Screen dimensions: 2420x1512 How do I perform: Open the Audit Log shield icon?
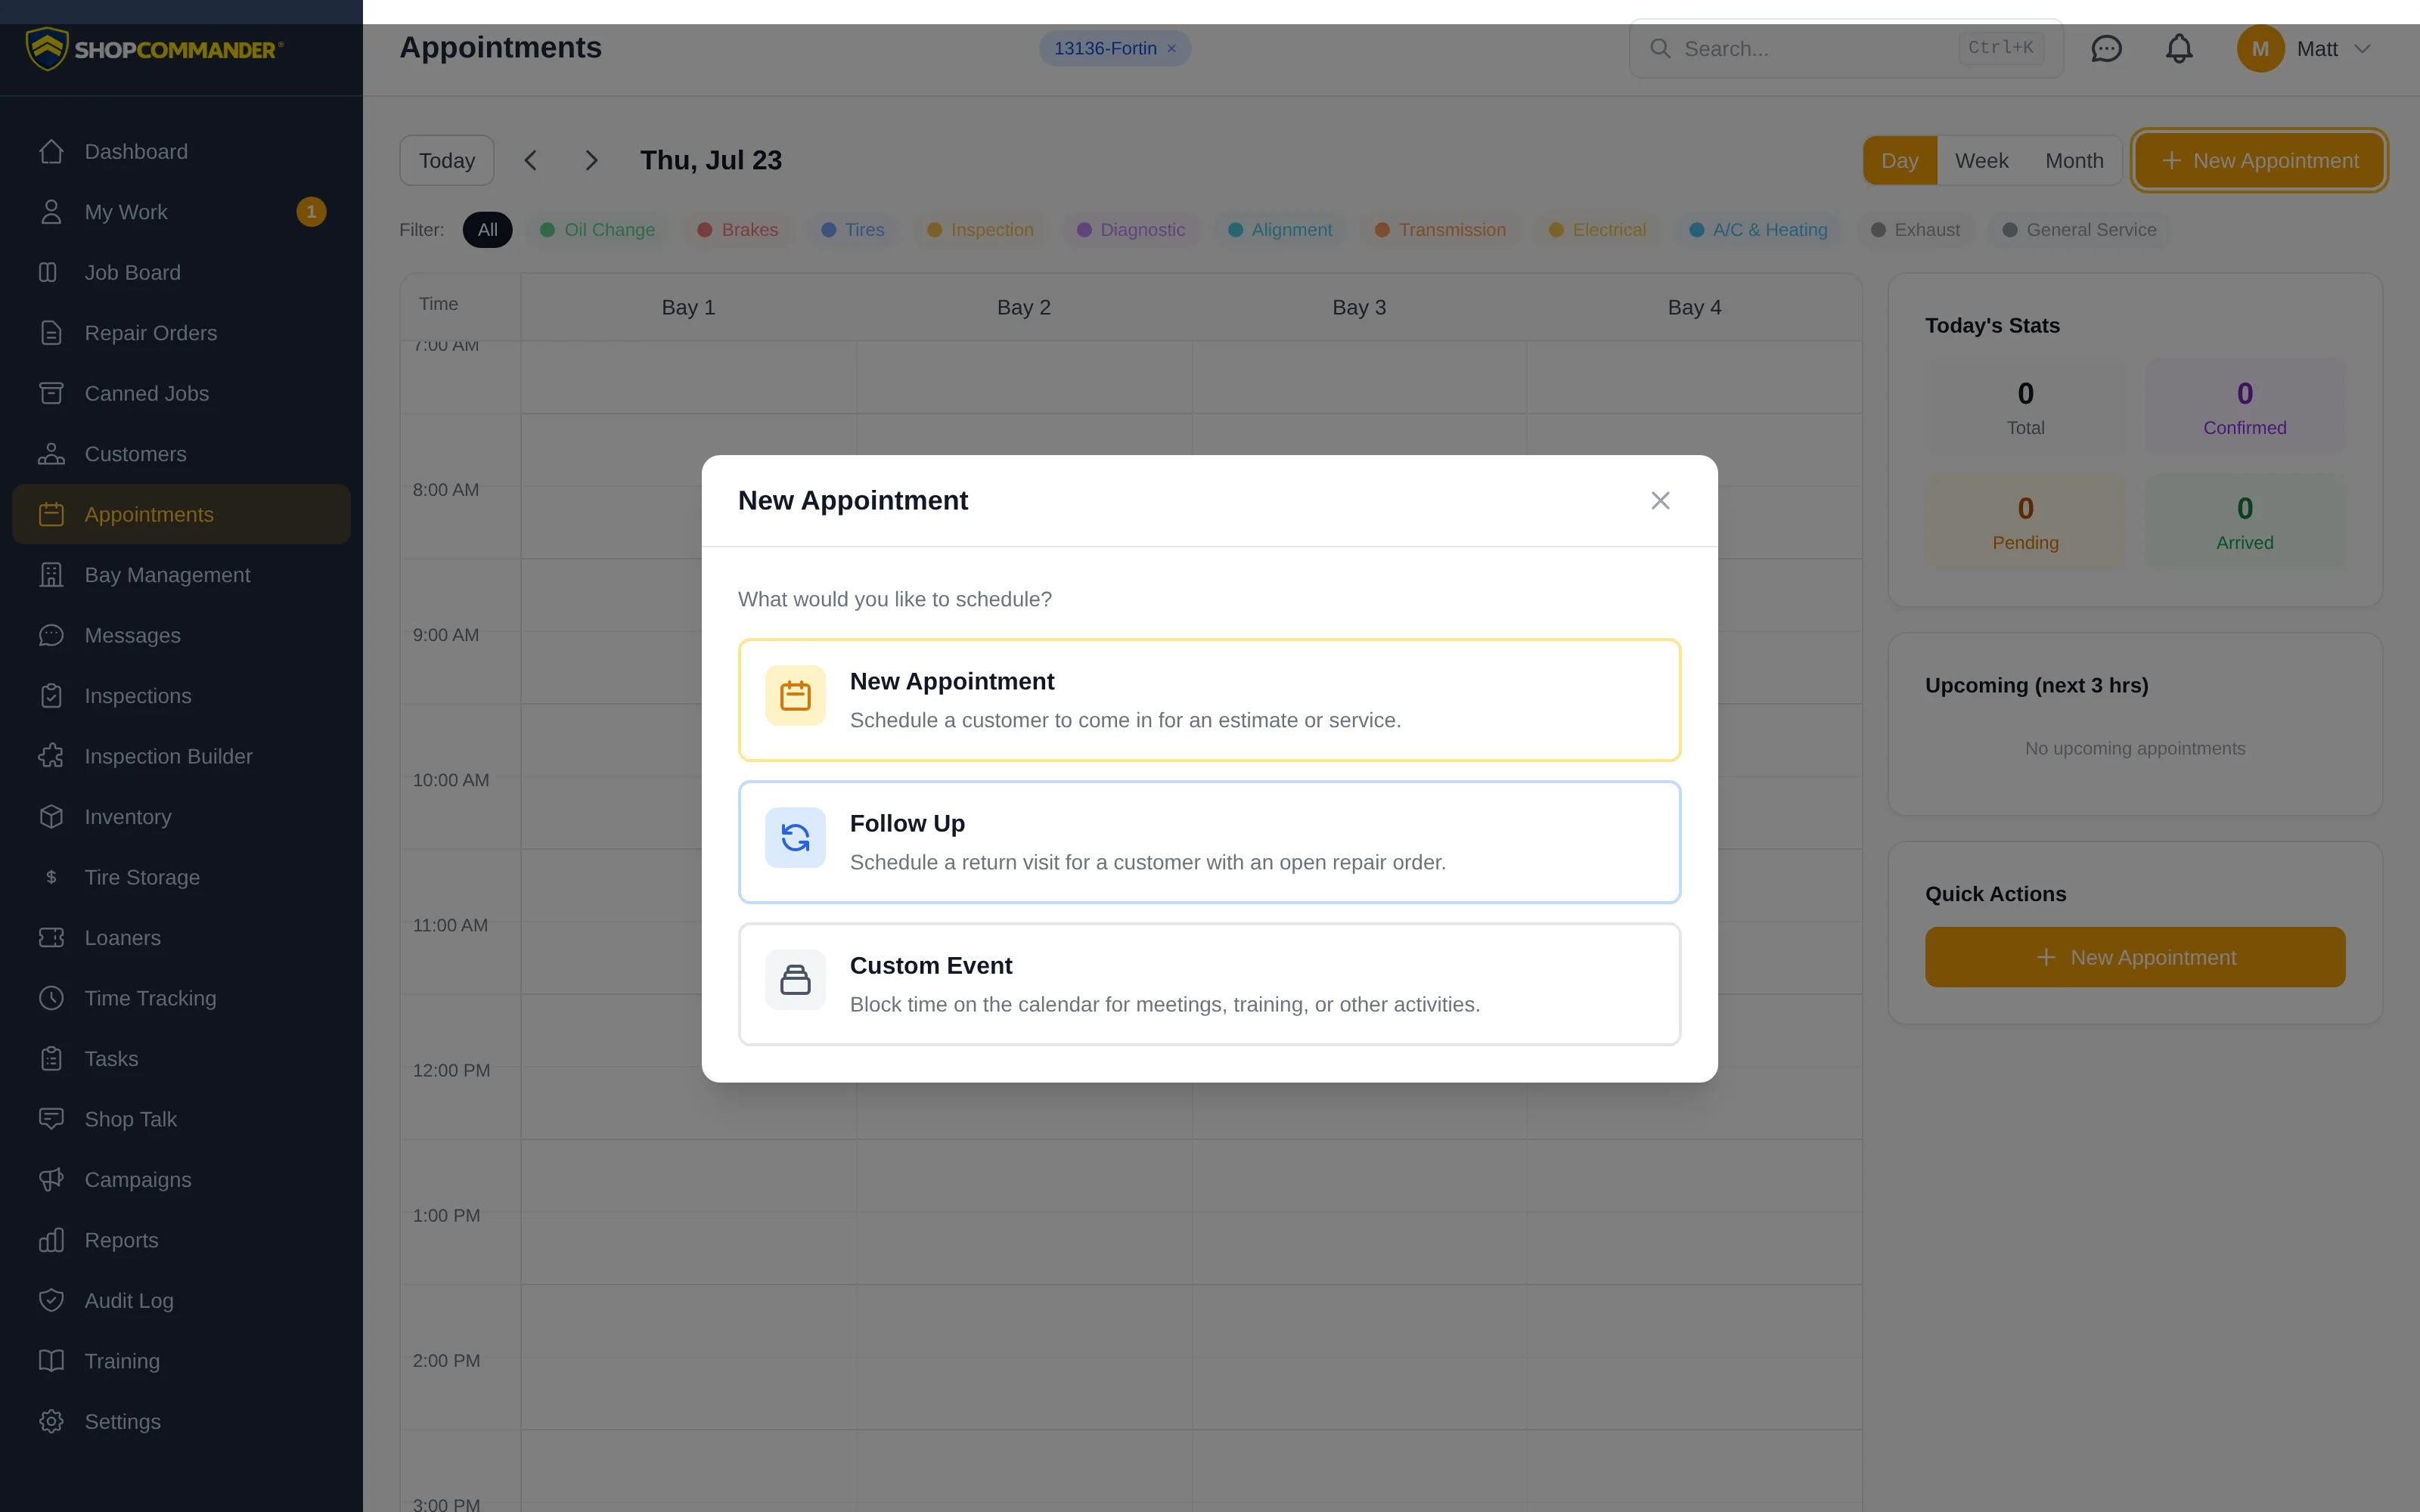tap(51, 1301)
